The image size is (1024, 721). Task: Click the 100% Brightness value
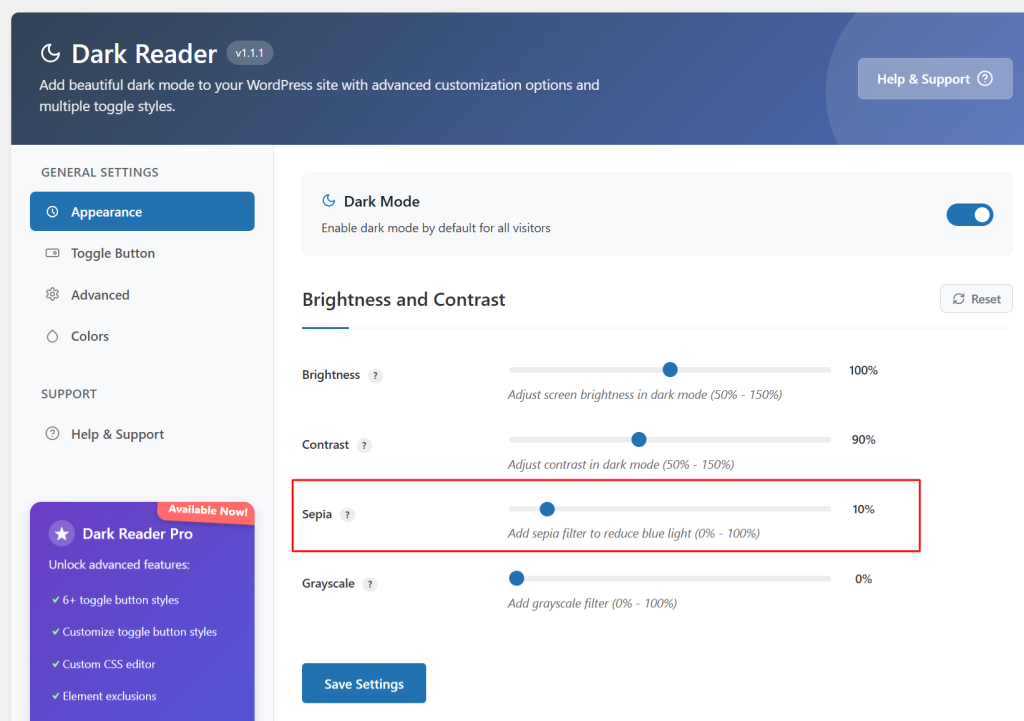[x=863, y=370]
